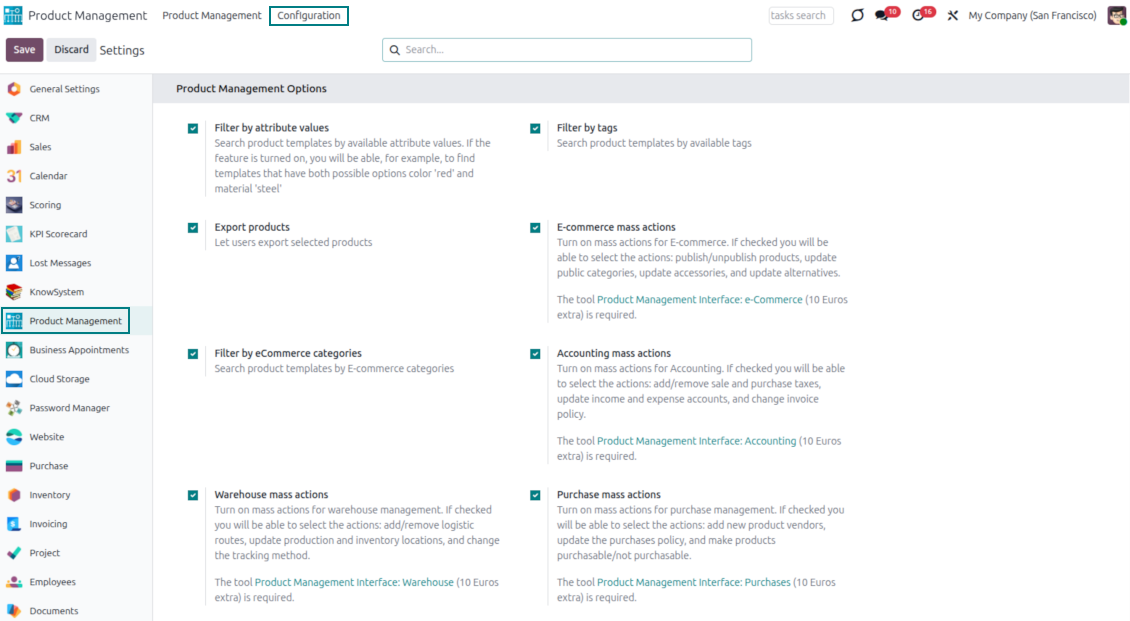Image resolution: width=1130 pixels, height=621 pixels.
Task: Click the Save button
Action: tap(24, 50)
